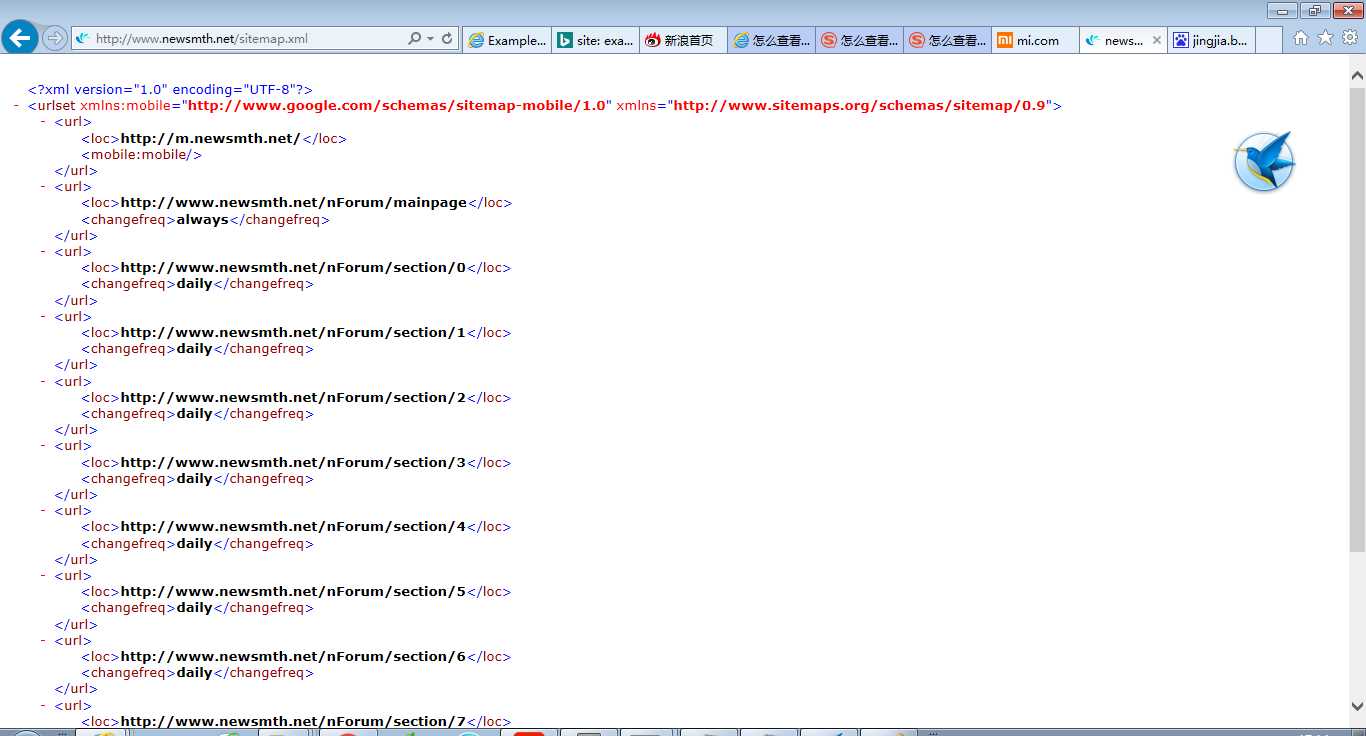The image size is (1366, 736).
Task: Collapse the url node for section/6
Action: click(x=43, y=640)
